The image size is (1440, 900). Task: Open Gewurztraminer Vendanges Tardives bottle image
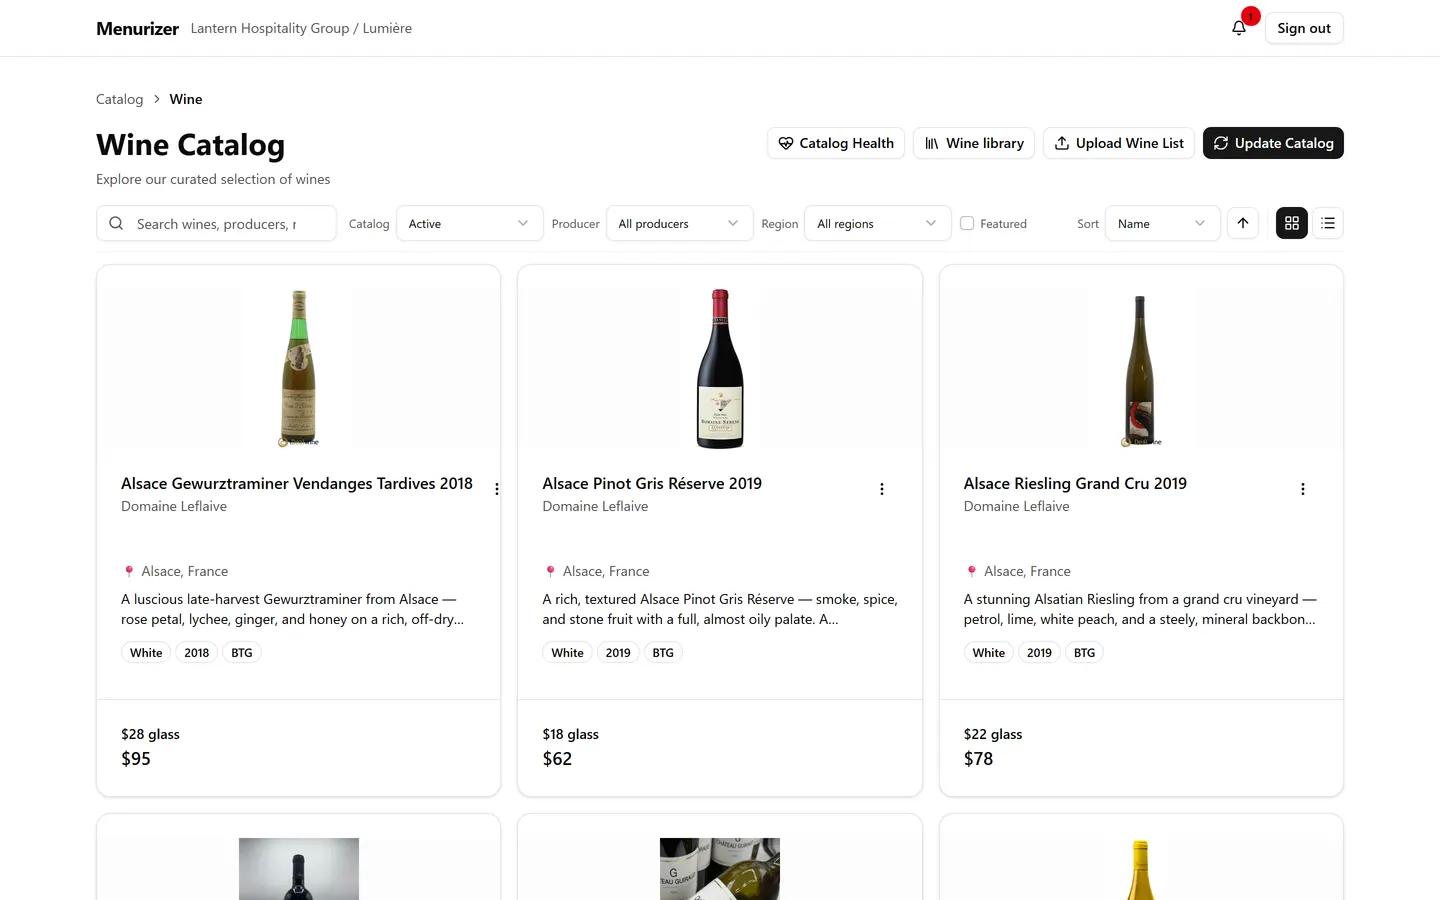(299, 368)
